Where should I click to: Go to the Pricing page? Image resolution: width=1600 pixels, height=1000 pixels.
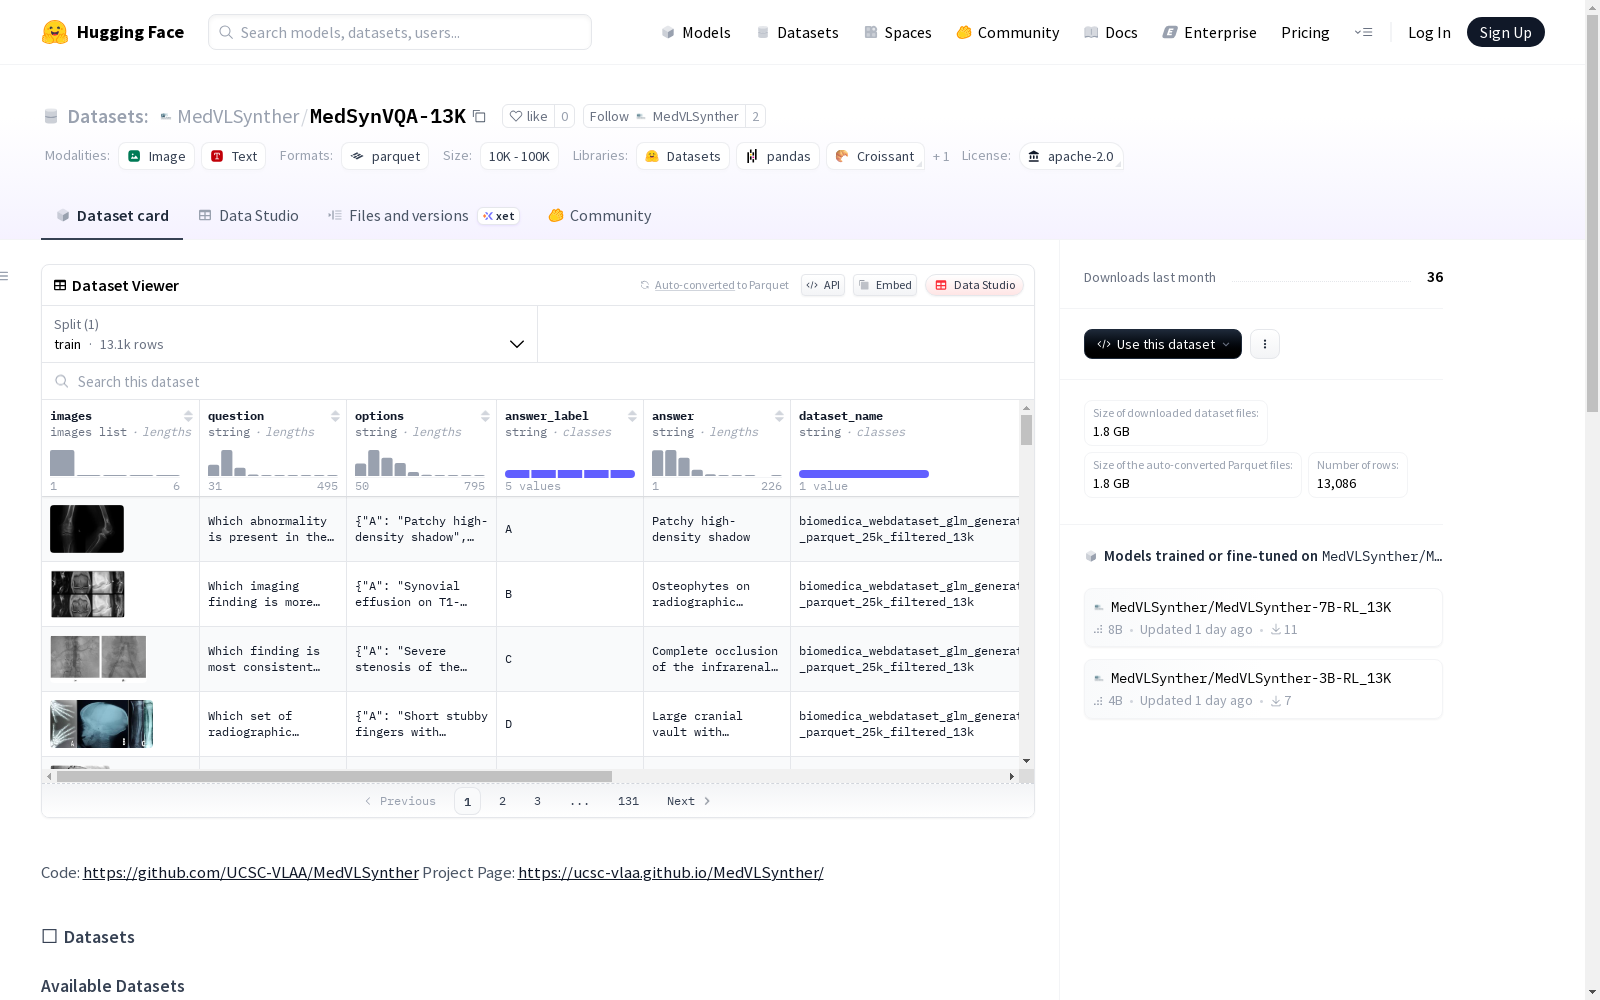point(1305,32)
